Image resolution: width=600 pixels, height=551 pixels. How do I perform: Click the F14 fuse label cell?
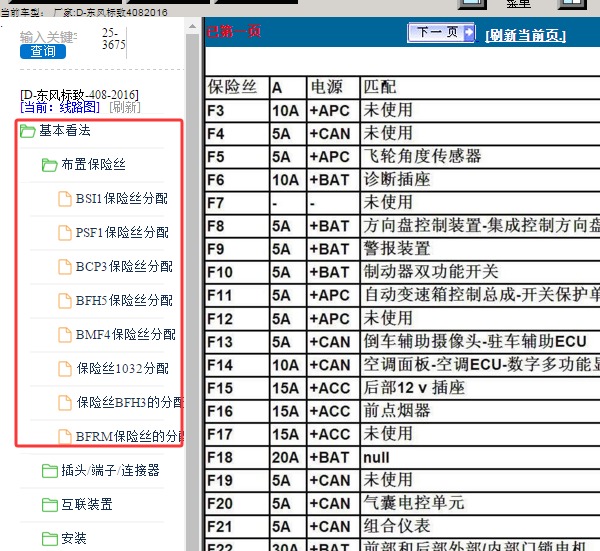(x=237, y=365)
